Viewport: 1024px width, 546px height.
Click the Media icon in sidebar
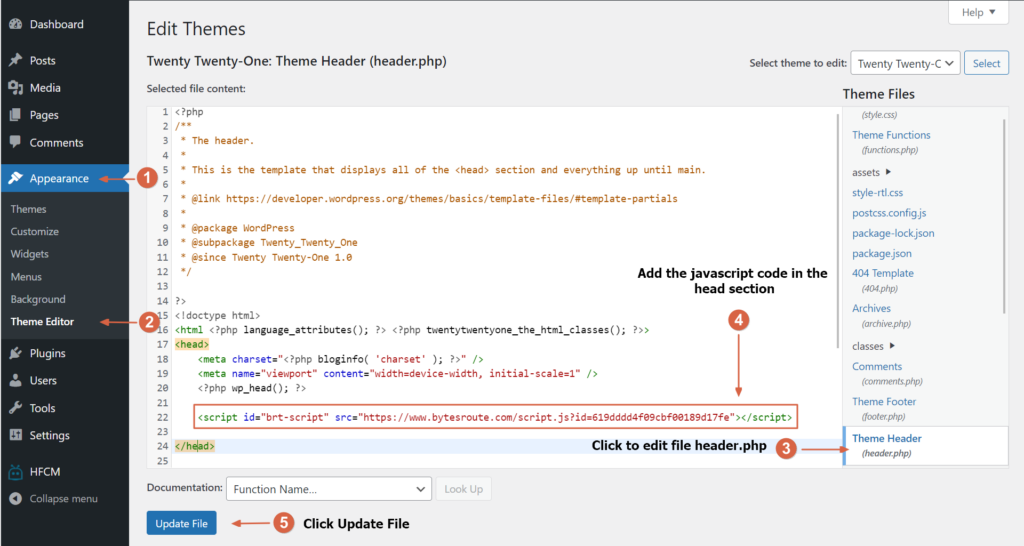coord(16,88)
